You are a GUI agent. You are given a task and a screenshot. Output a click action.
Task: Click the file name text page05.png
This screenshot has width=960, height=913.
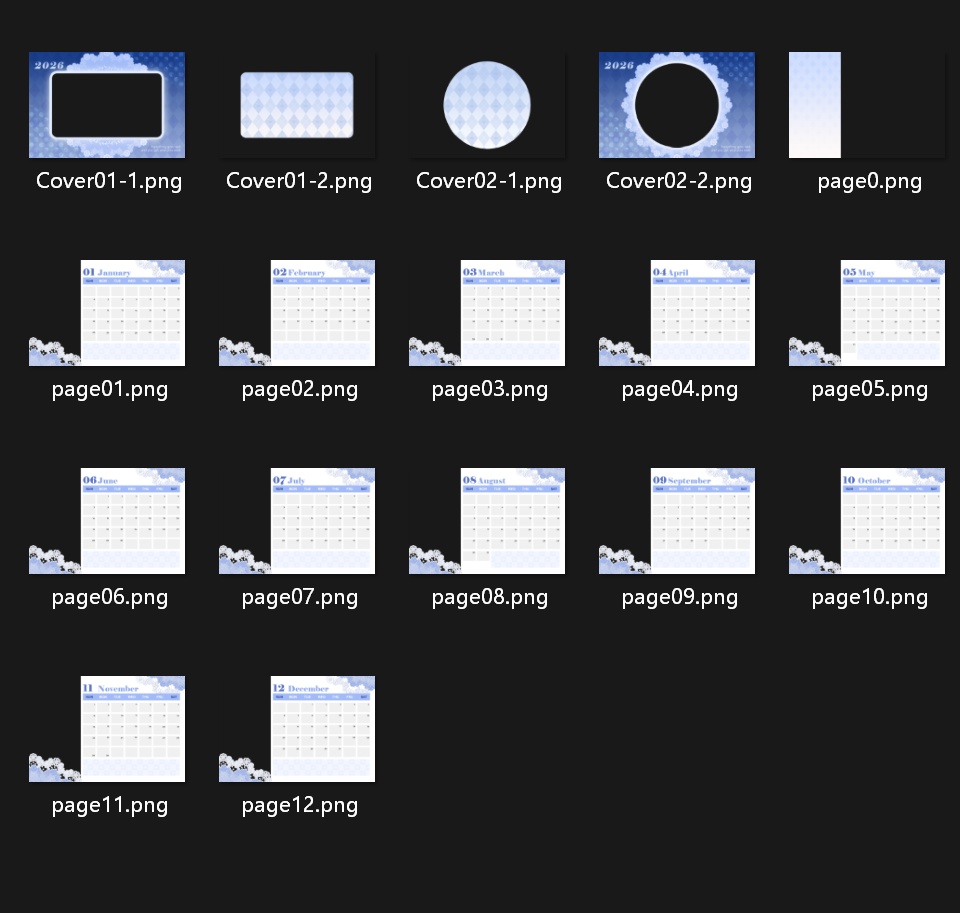coord(869,389)
